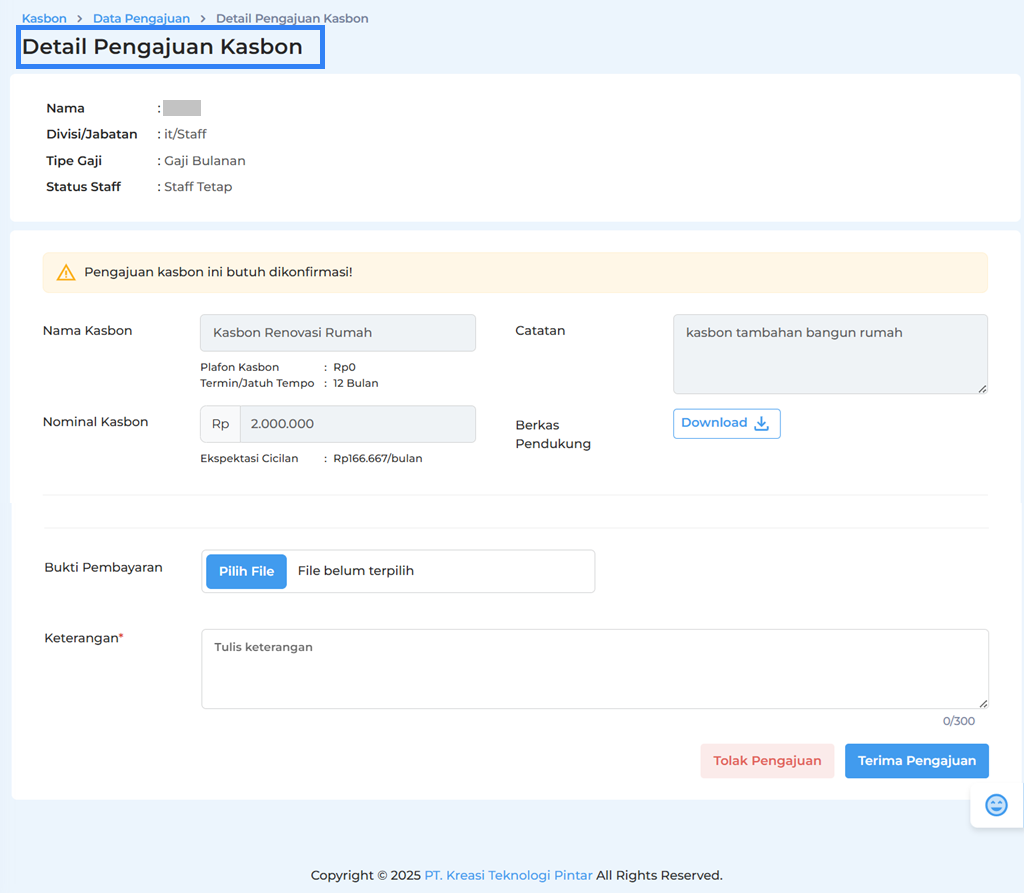Focus the Keterangan text area

coord(594,669)
